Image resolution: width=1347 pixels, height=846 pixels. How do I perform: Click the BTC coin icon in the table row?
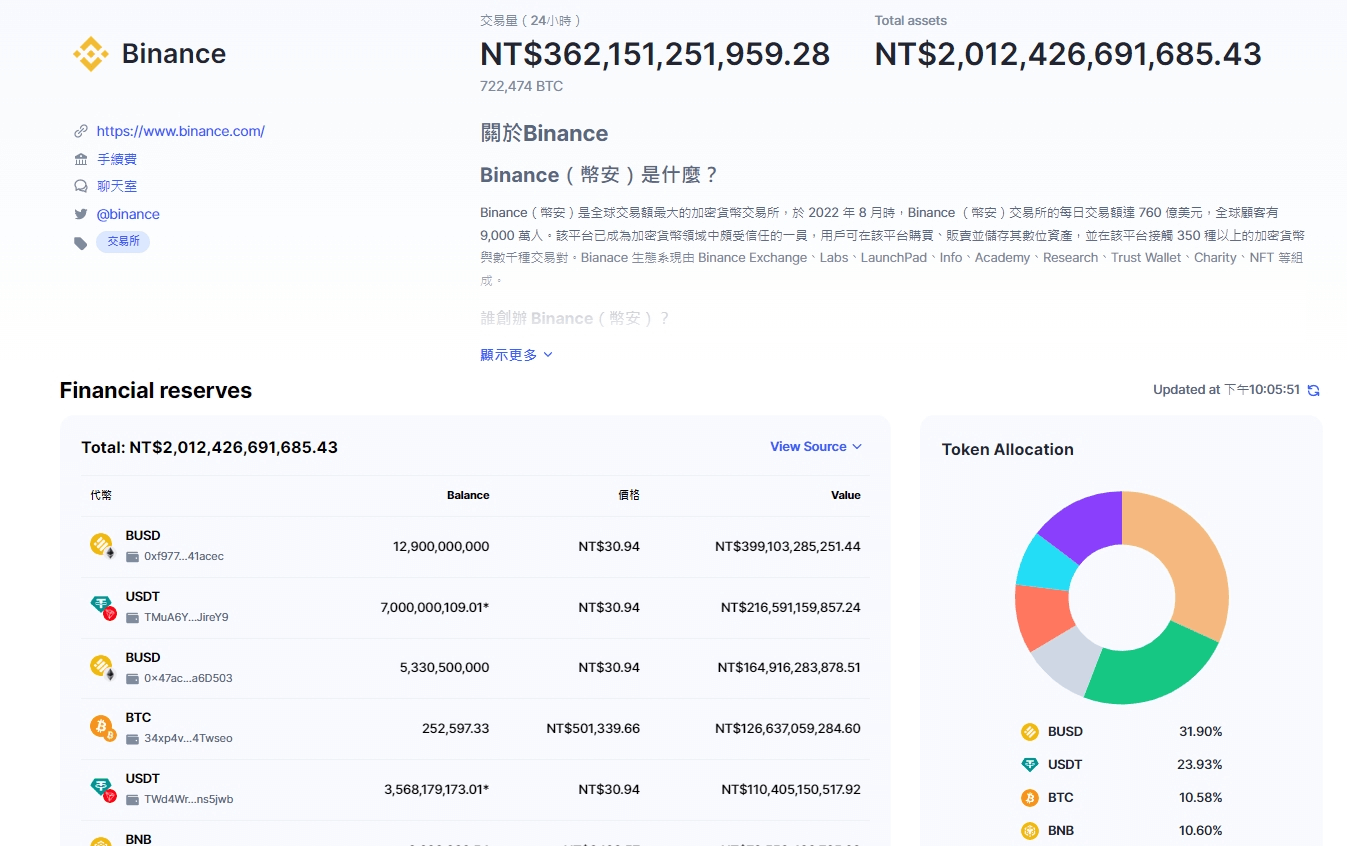coord(102,727)
